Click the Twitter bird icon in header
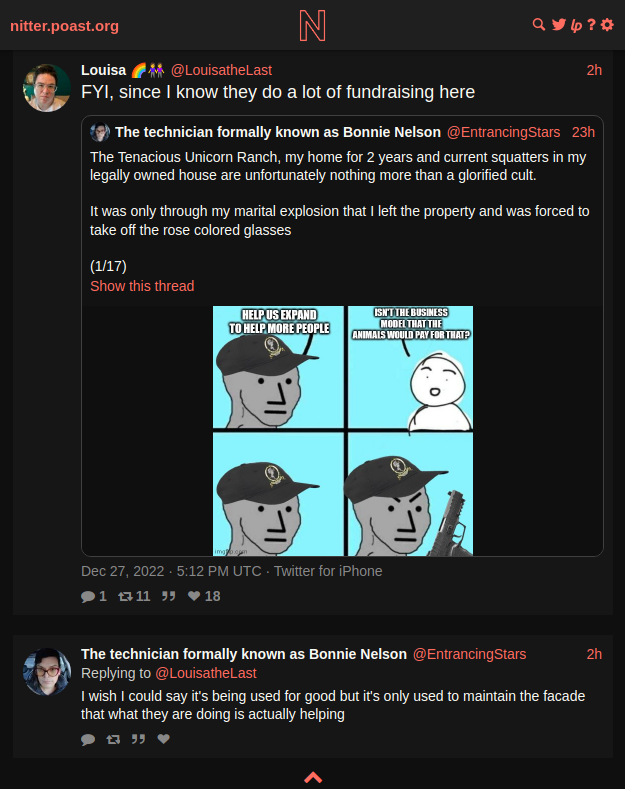Viewport: 625px width, 789px height. click(x=559, y=25)
